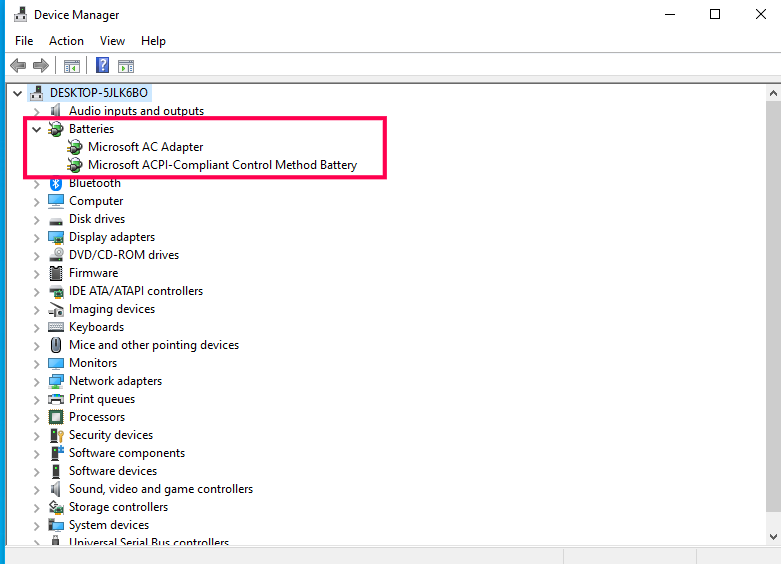This screenshot has width=781, height=564.
Task: Select the Monitors label
Action: (93, 363)
